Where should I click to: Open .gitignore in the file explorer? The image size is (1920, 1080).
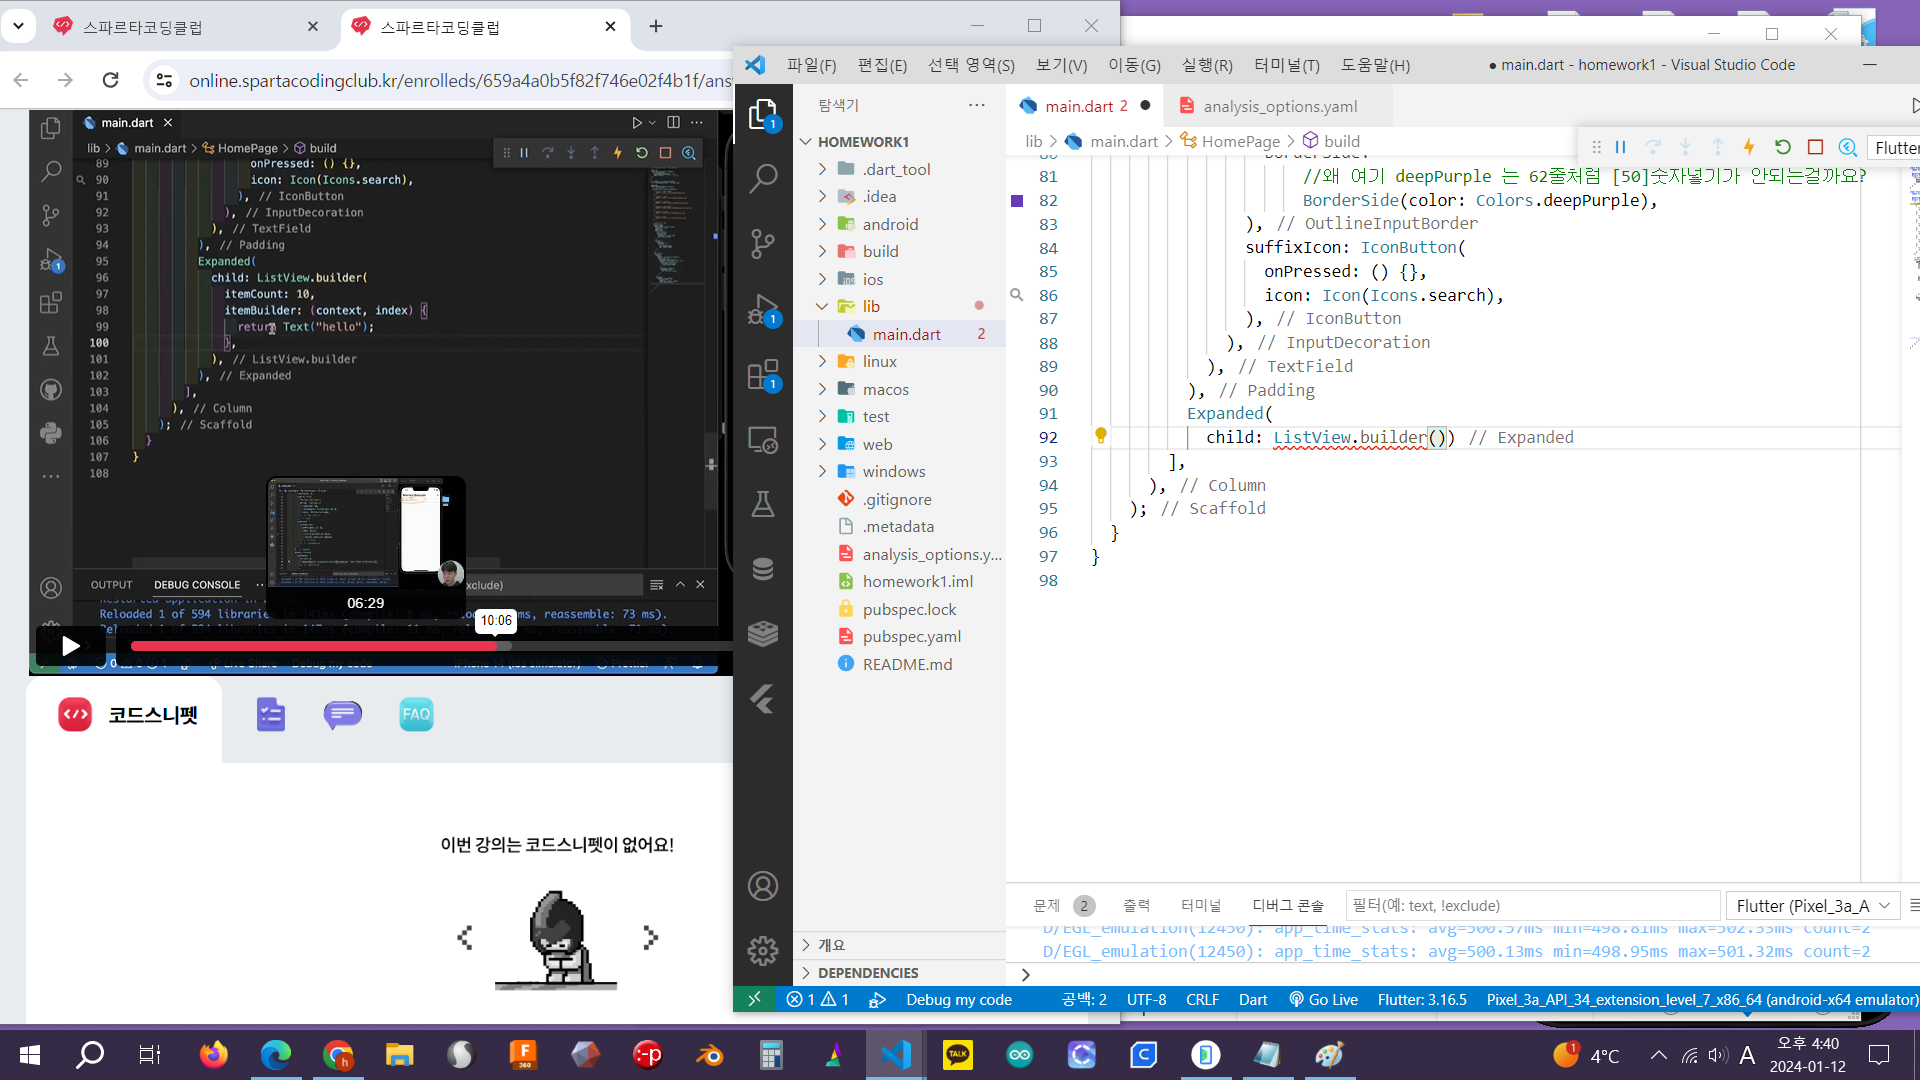point(897,499)
